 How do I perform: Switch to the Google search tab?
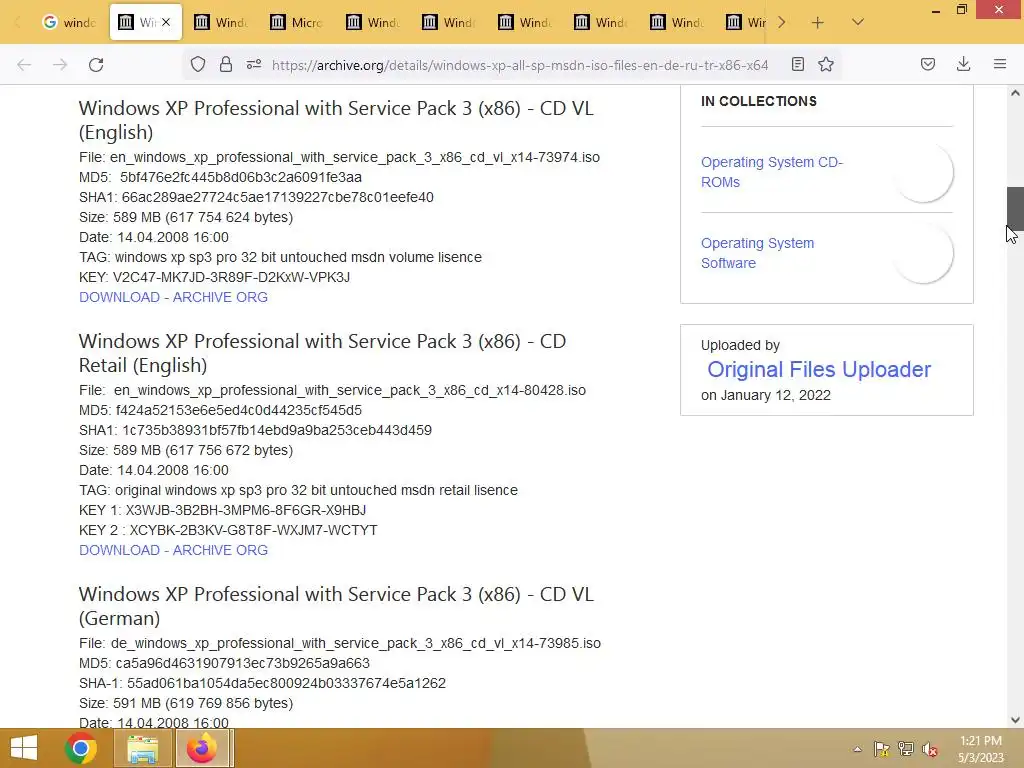point(69,22)
